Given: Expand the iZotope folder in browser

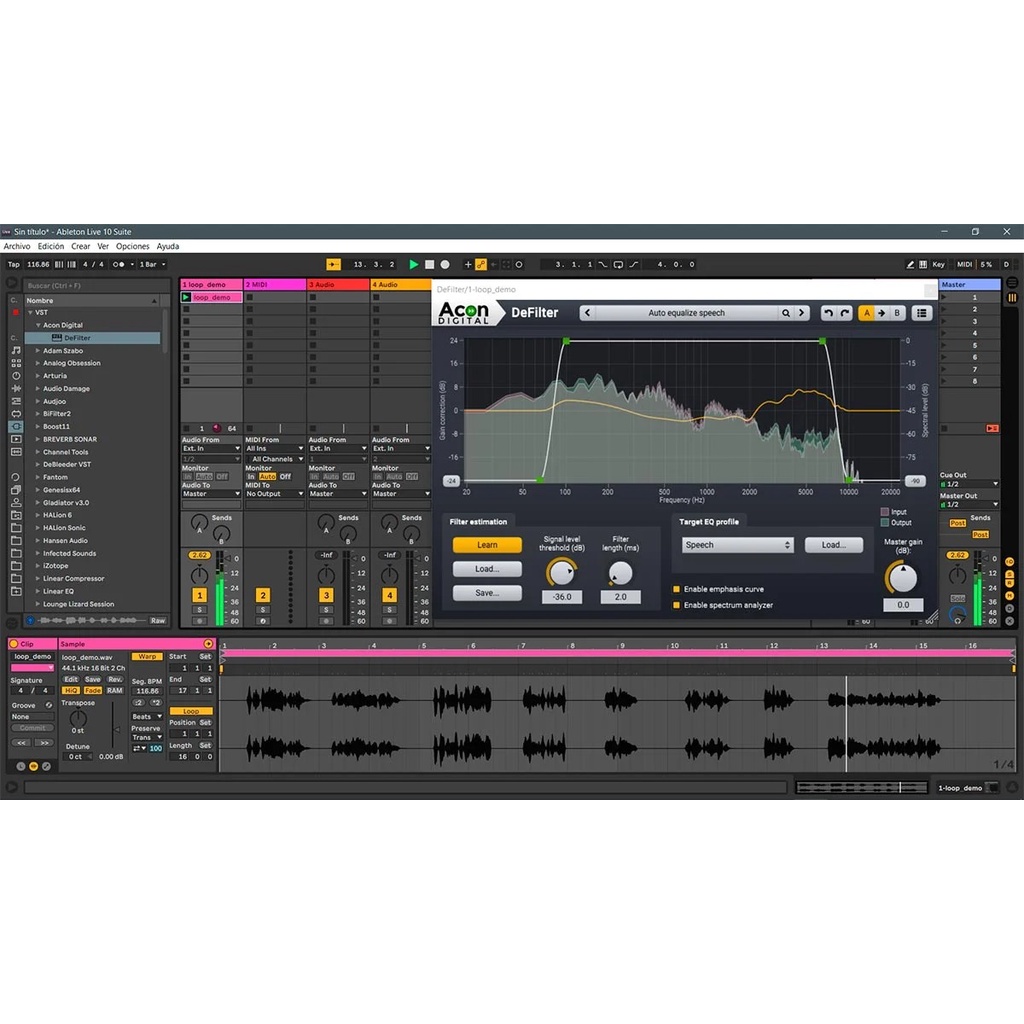Looking at the screenshot, I should (38, 566).
